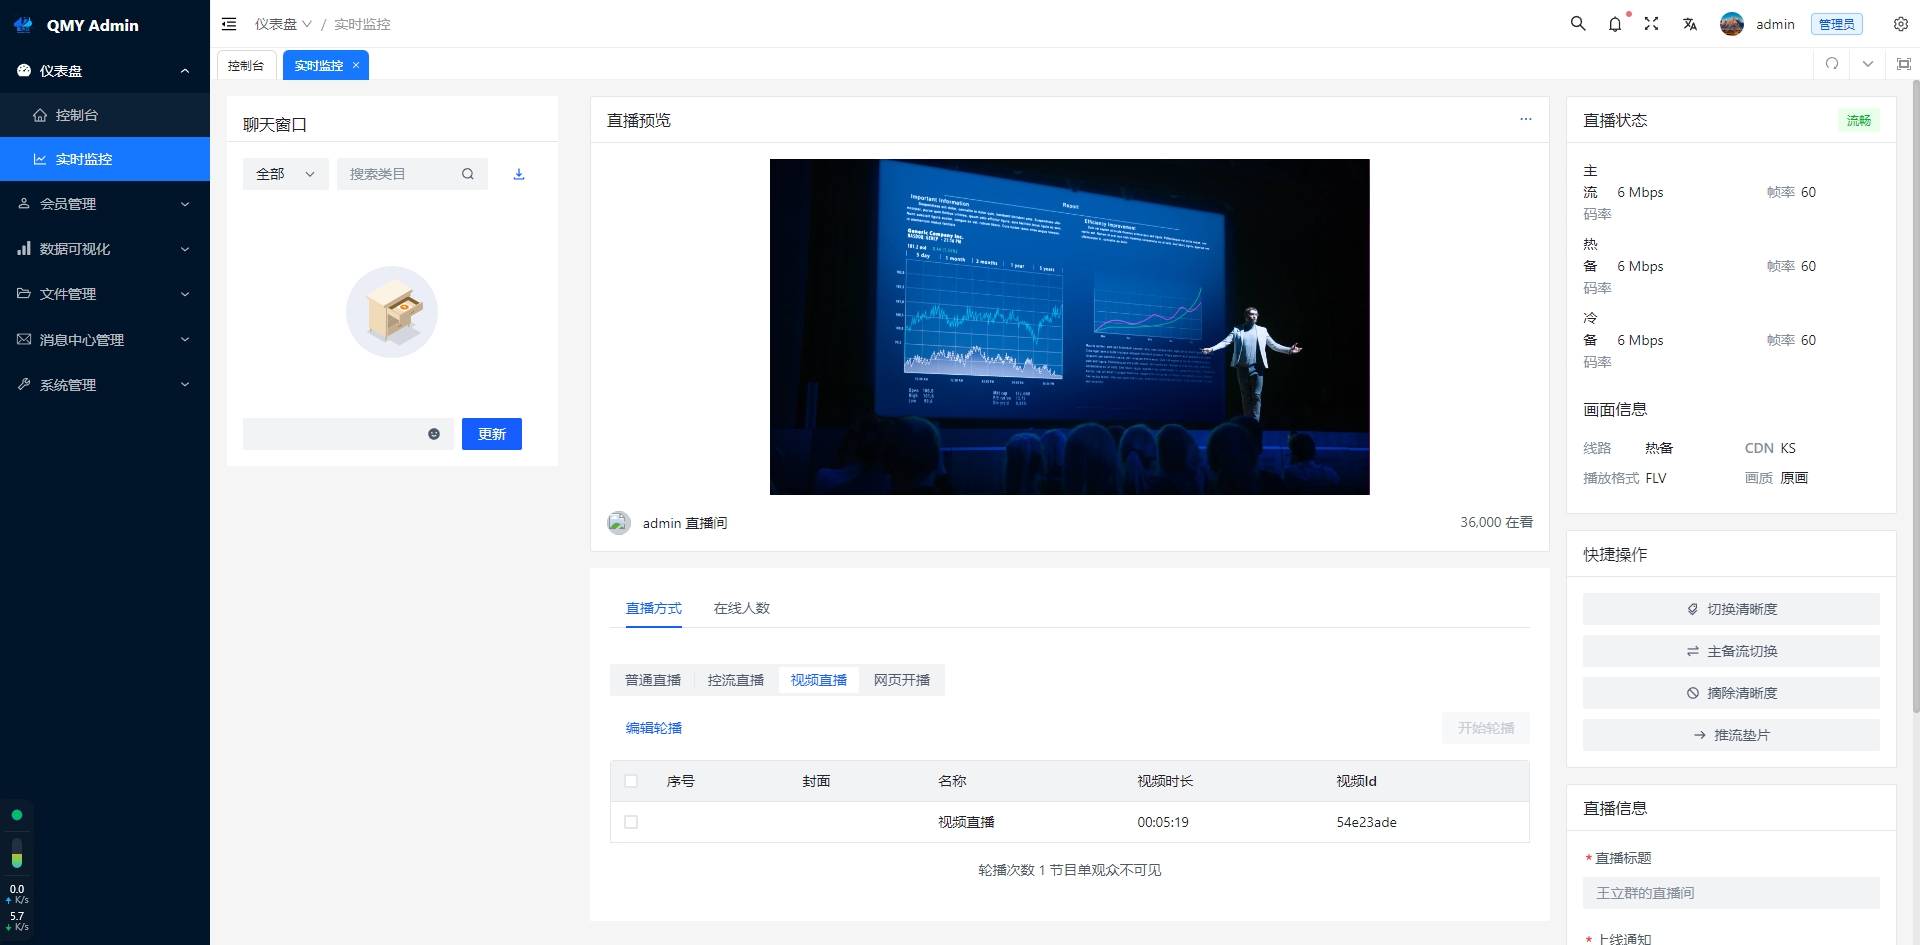Expand 消息中心管理 menu chevron

185,339
